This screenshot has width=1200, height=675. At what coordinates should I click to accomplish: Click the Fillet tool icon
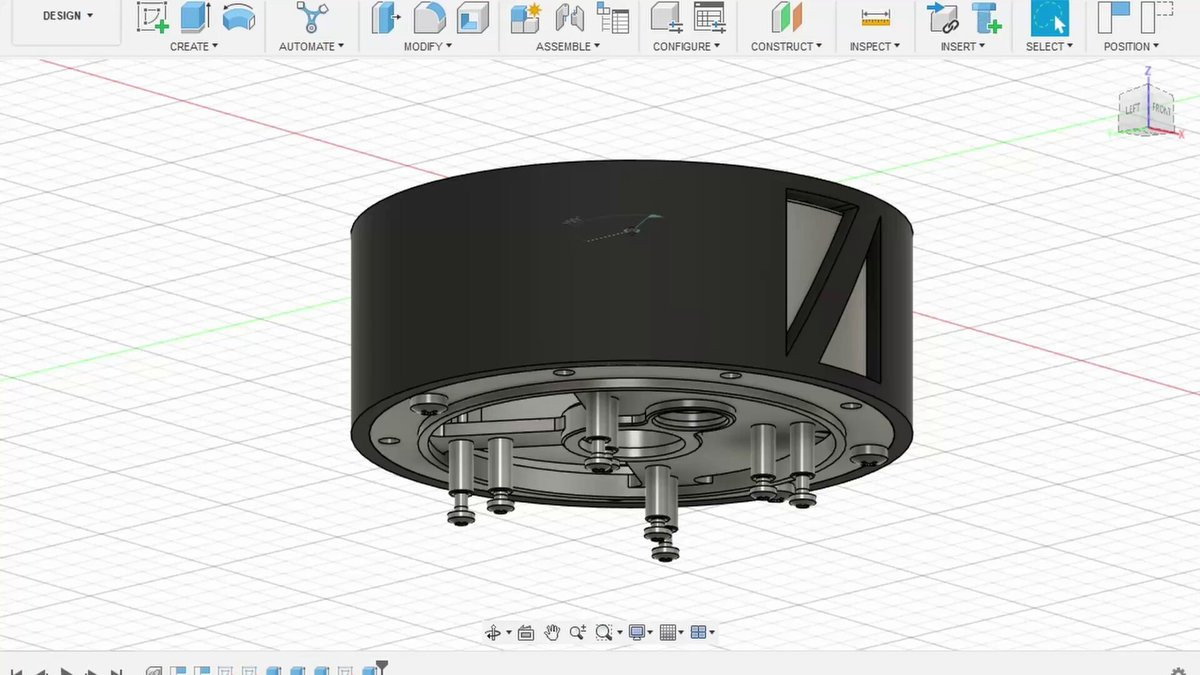point(430,18)
